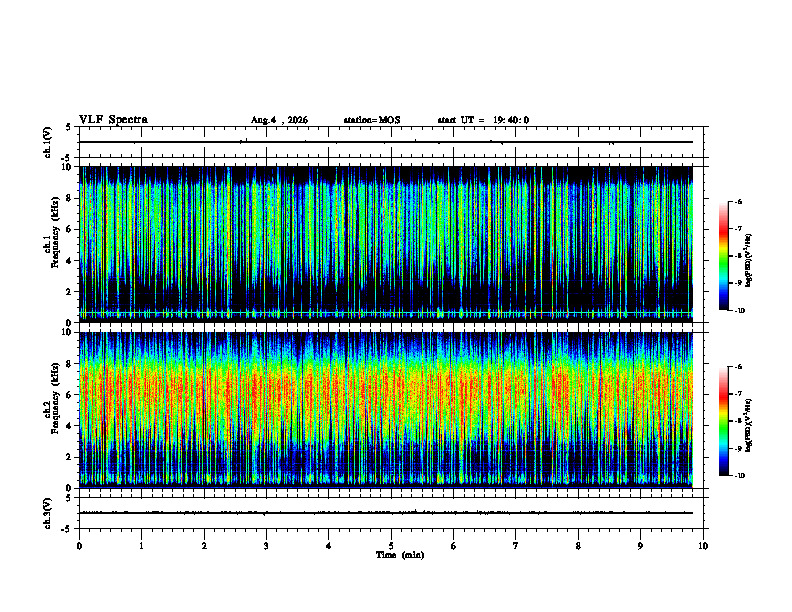Click the ch.1 spectrogram colorbar label text
The image size is (792, 612).
[x=749, y=260]
